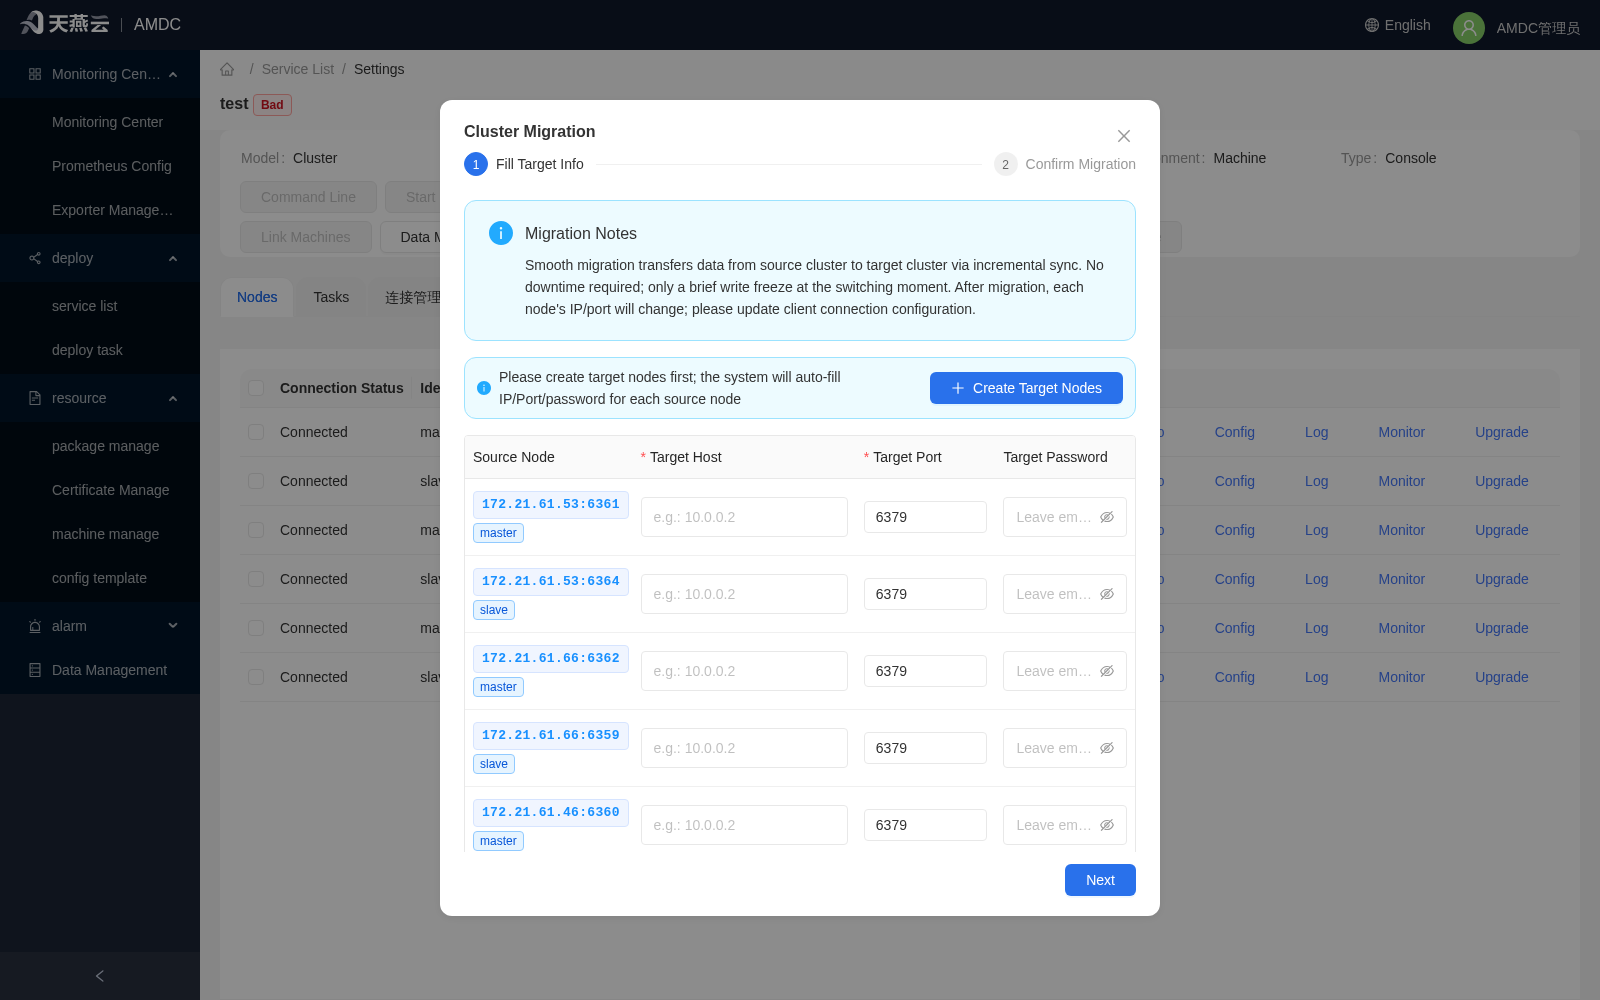
Task: Open Service List breadcrumb link
Action: [298, 69]
